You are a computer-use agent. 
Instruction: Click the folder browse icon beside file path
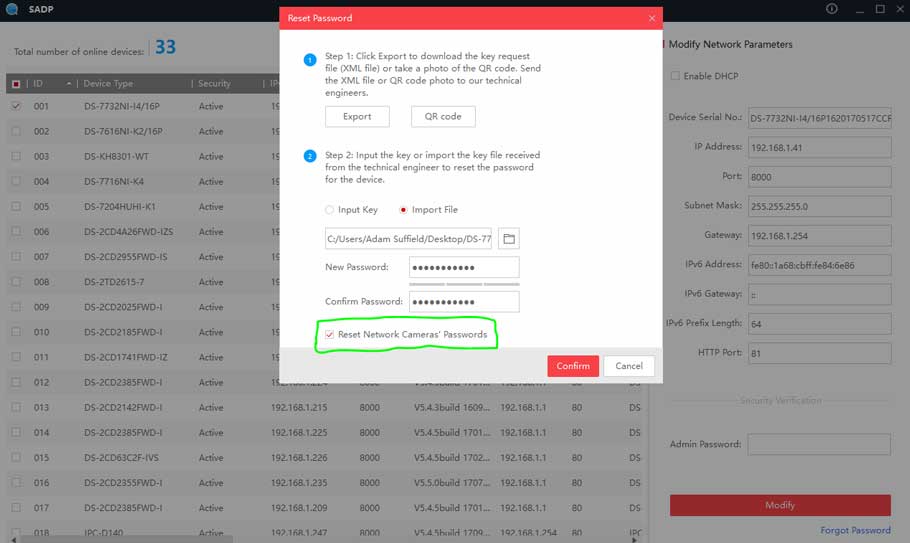[x=509, y=239]
